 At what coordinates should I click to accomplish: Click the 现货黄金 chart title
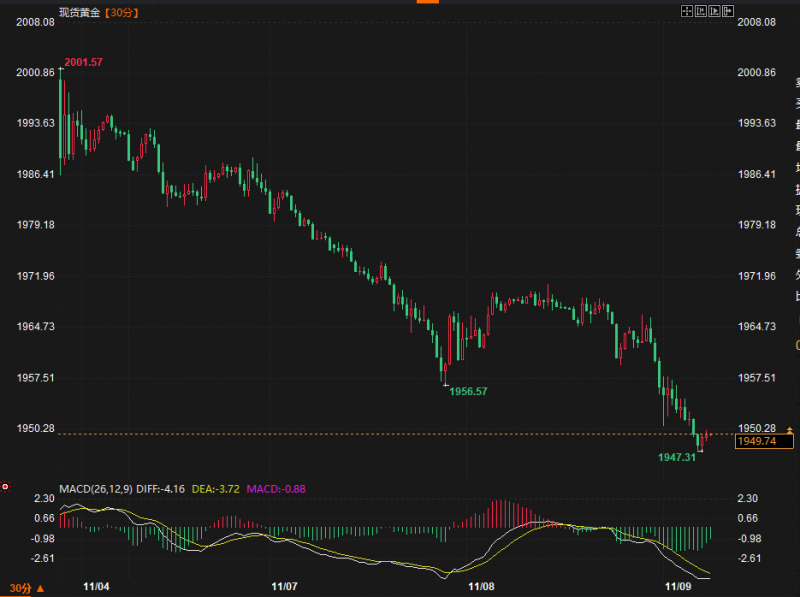(81, 13)
